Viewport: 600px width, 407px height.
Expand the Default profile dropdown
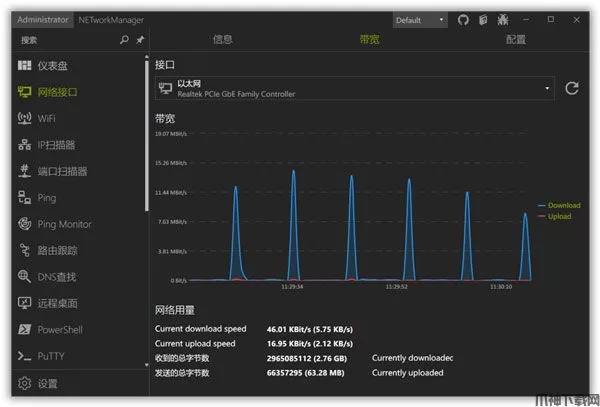point(420,20)
